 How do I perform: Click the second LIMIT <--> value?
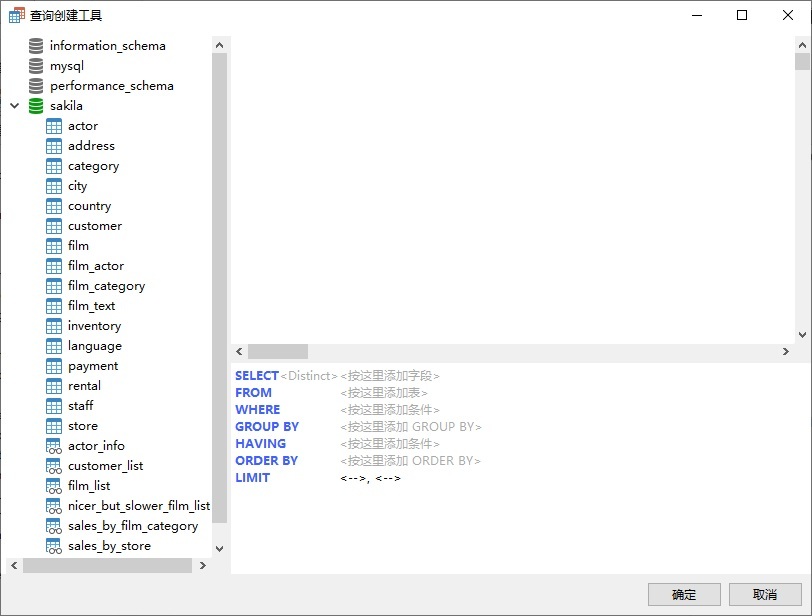pos(388,478)
